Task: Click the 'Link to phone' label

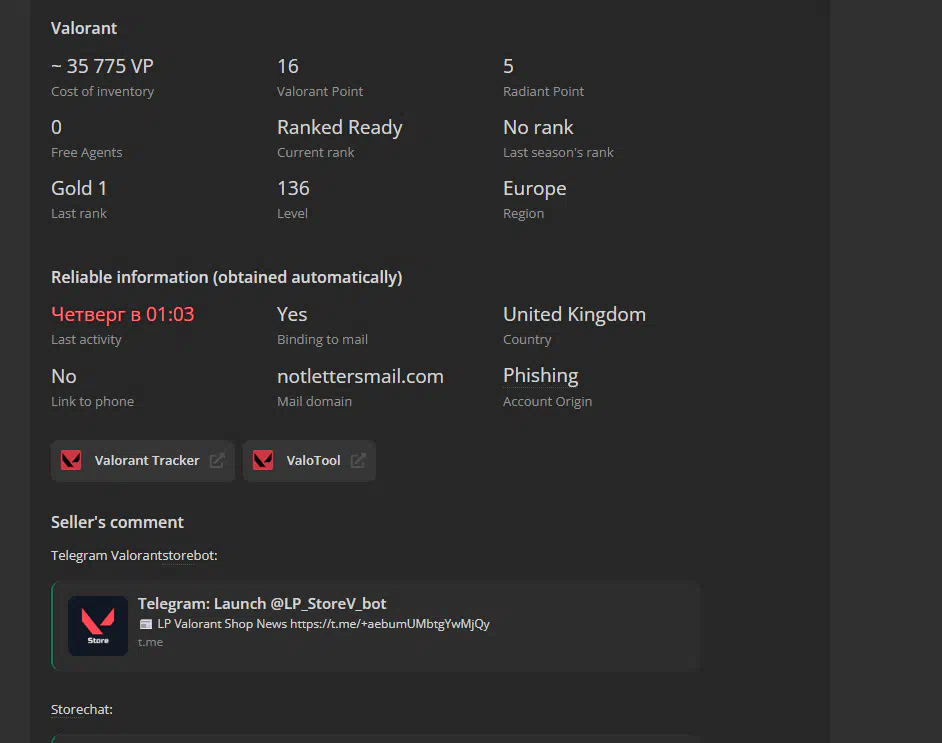Action: (93, 401)
